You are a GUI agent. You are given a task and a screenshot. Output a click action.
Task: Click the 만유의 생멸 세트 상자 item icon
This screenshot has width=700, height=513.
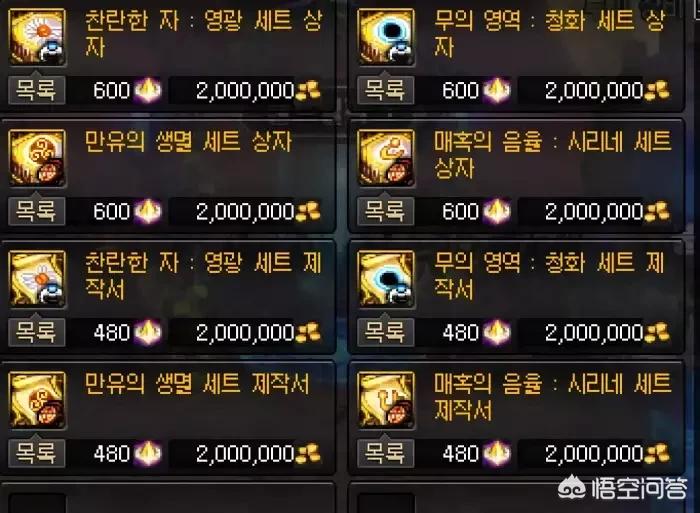coord(38,158)
